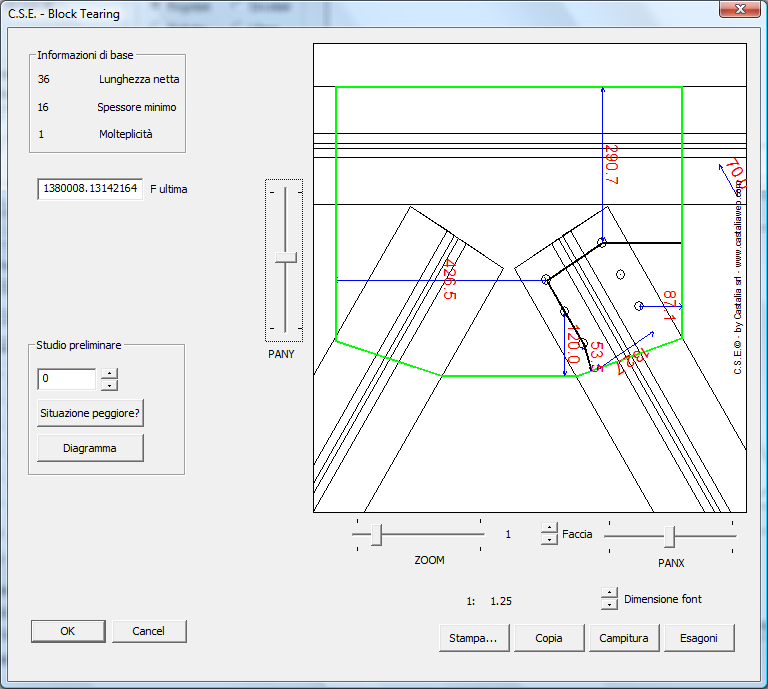Image resolution: width=768 pixels, height=689 pixels.
Task: Click the ZOOM slider handle
Action: click(x=376, y=535)
